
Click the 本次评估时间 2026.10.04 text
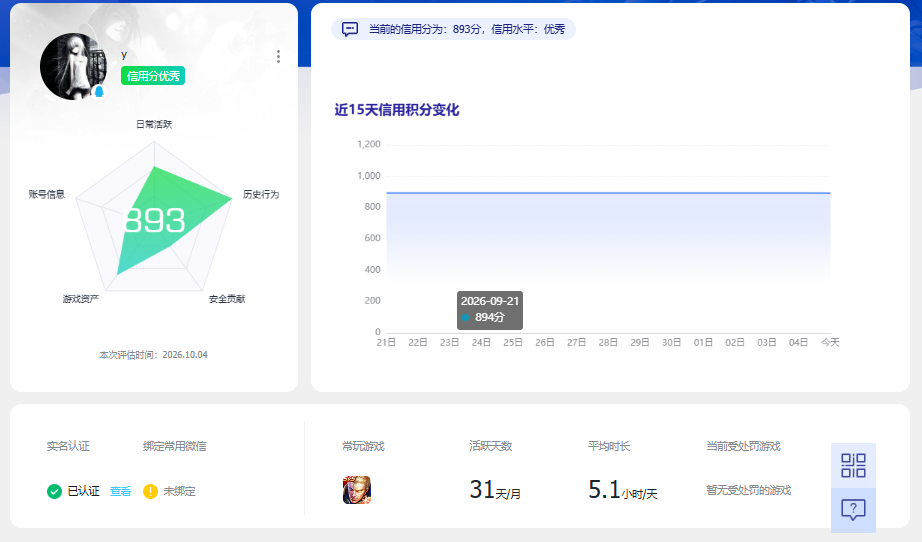point(153,354)
